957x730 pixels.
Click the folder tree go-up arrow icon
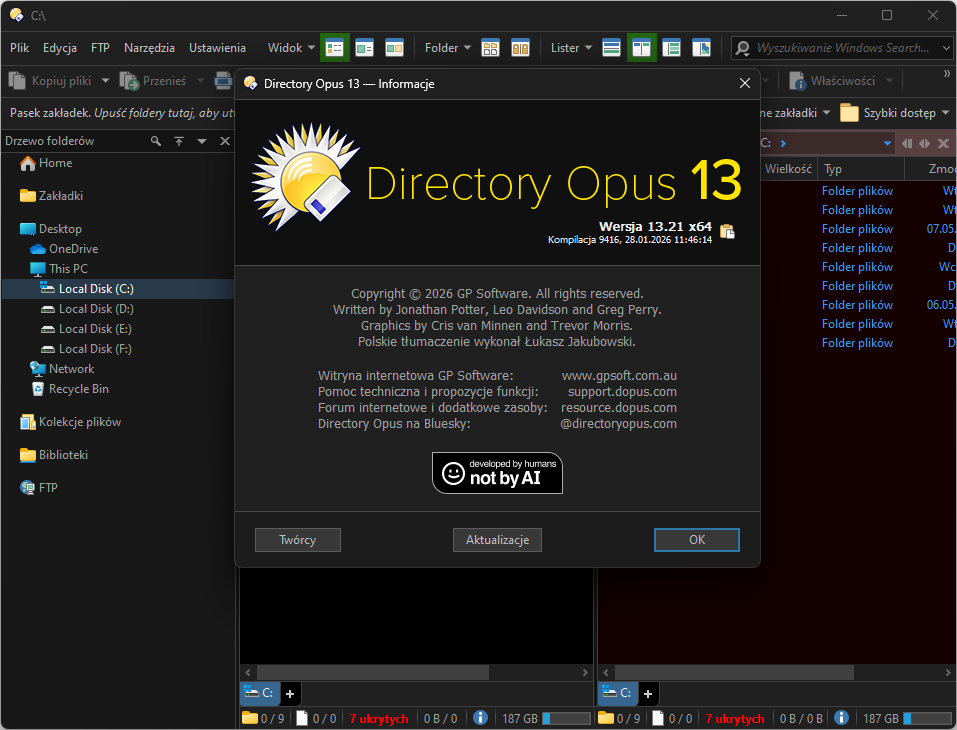179,141
